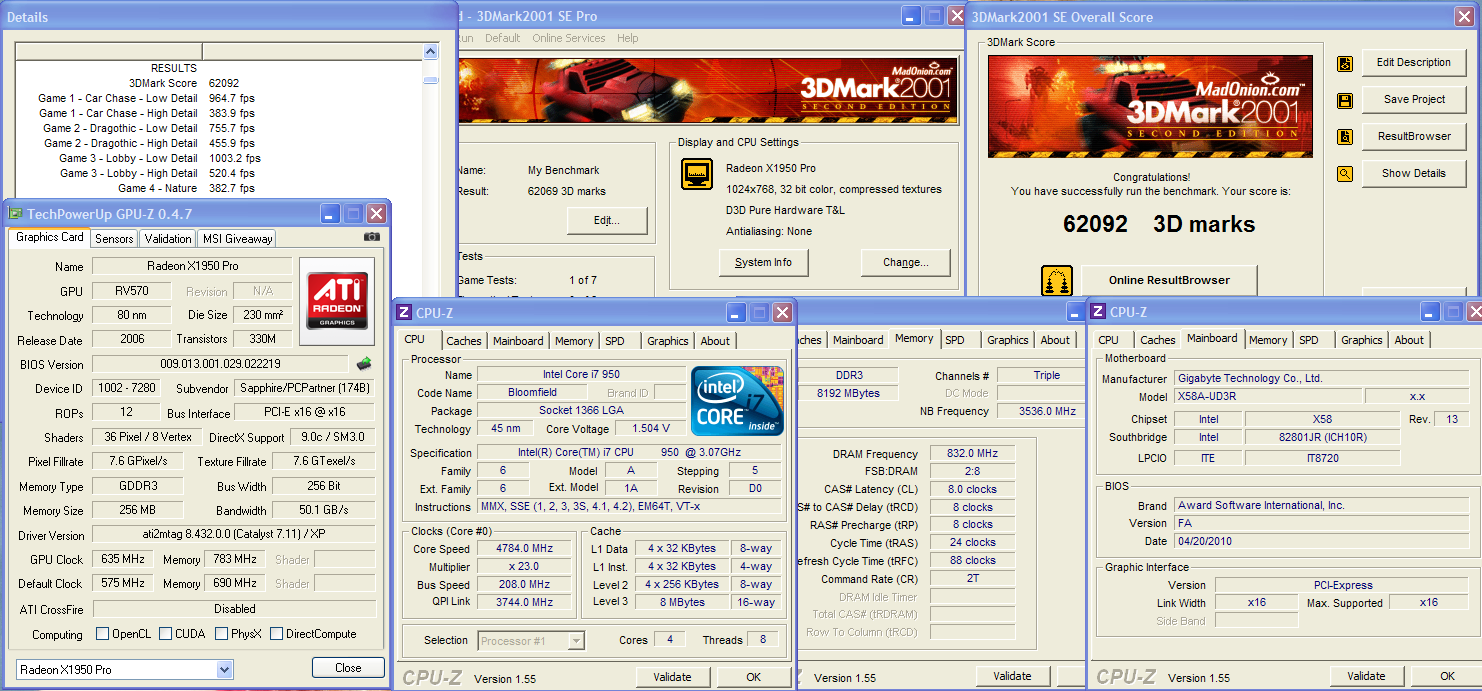1482x691 pixels.
Task: Click the Edit Description button
Action: (1413, 62)
